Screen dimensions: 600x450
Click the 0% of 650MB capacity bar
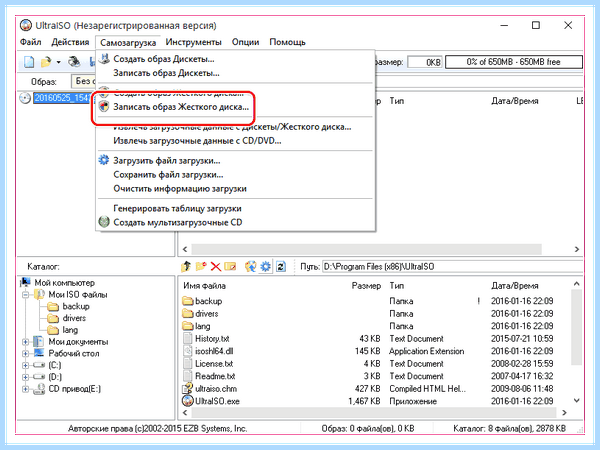pyautogui.click(x=514, y=62)
